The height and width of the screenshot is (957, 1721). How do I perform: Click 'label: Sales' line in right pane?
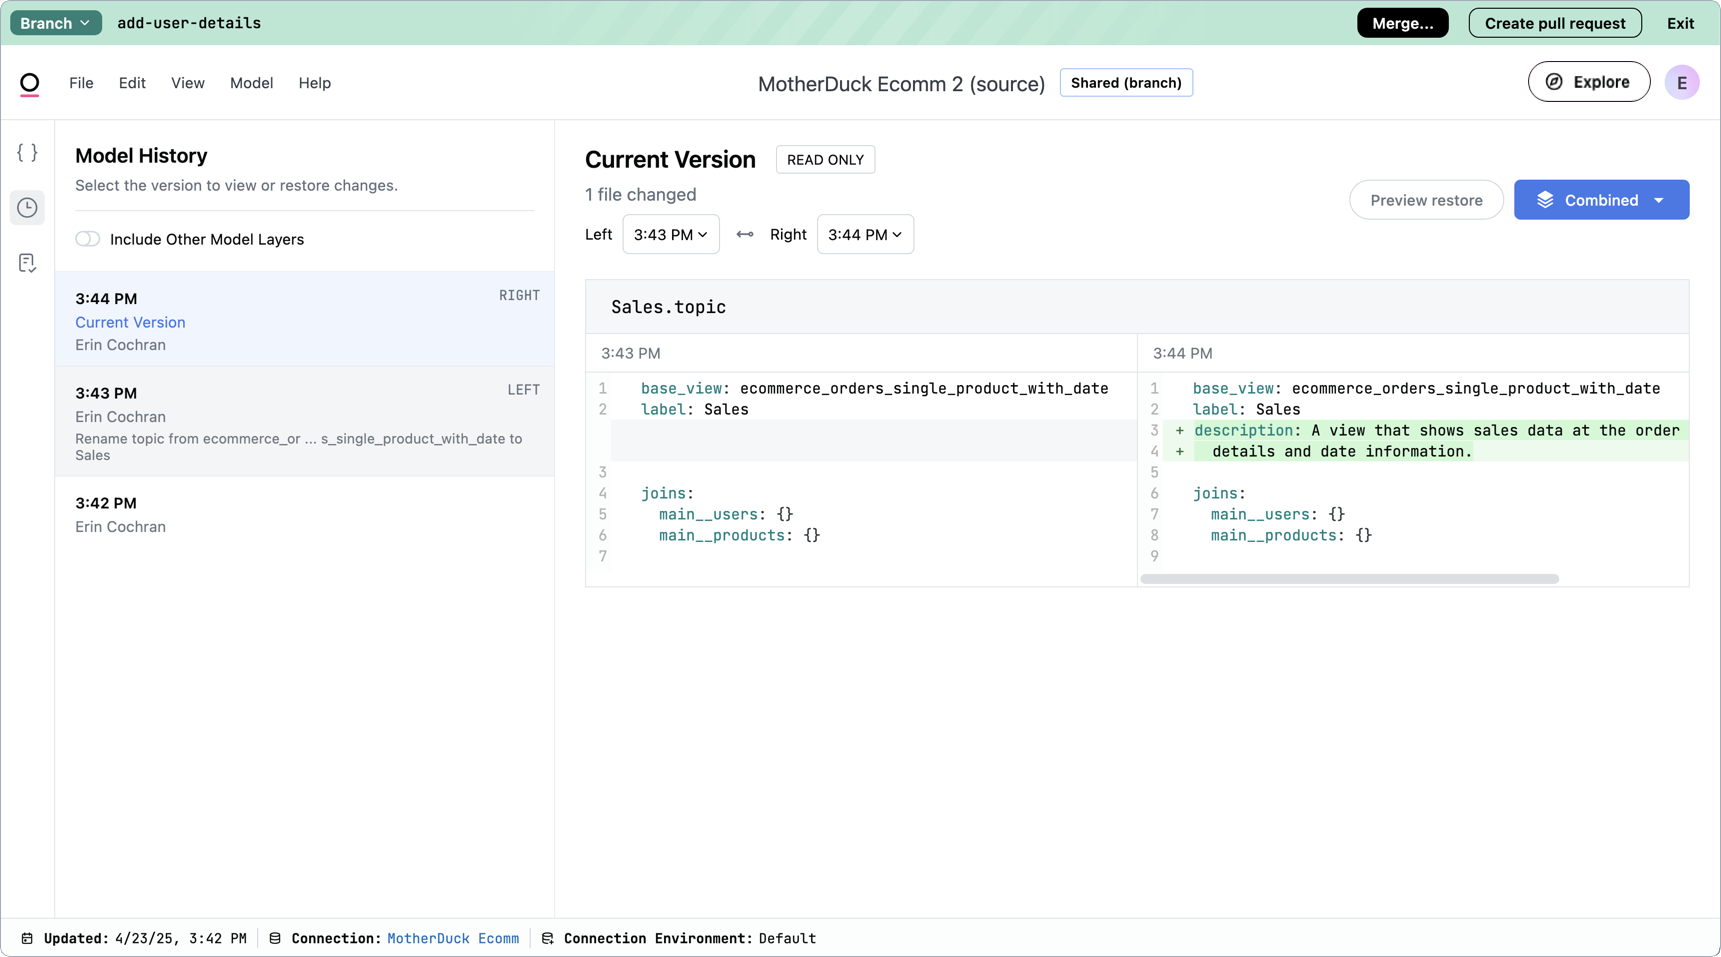tap(1246, 409)
